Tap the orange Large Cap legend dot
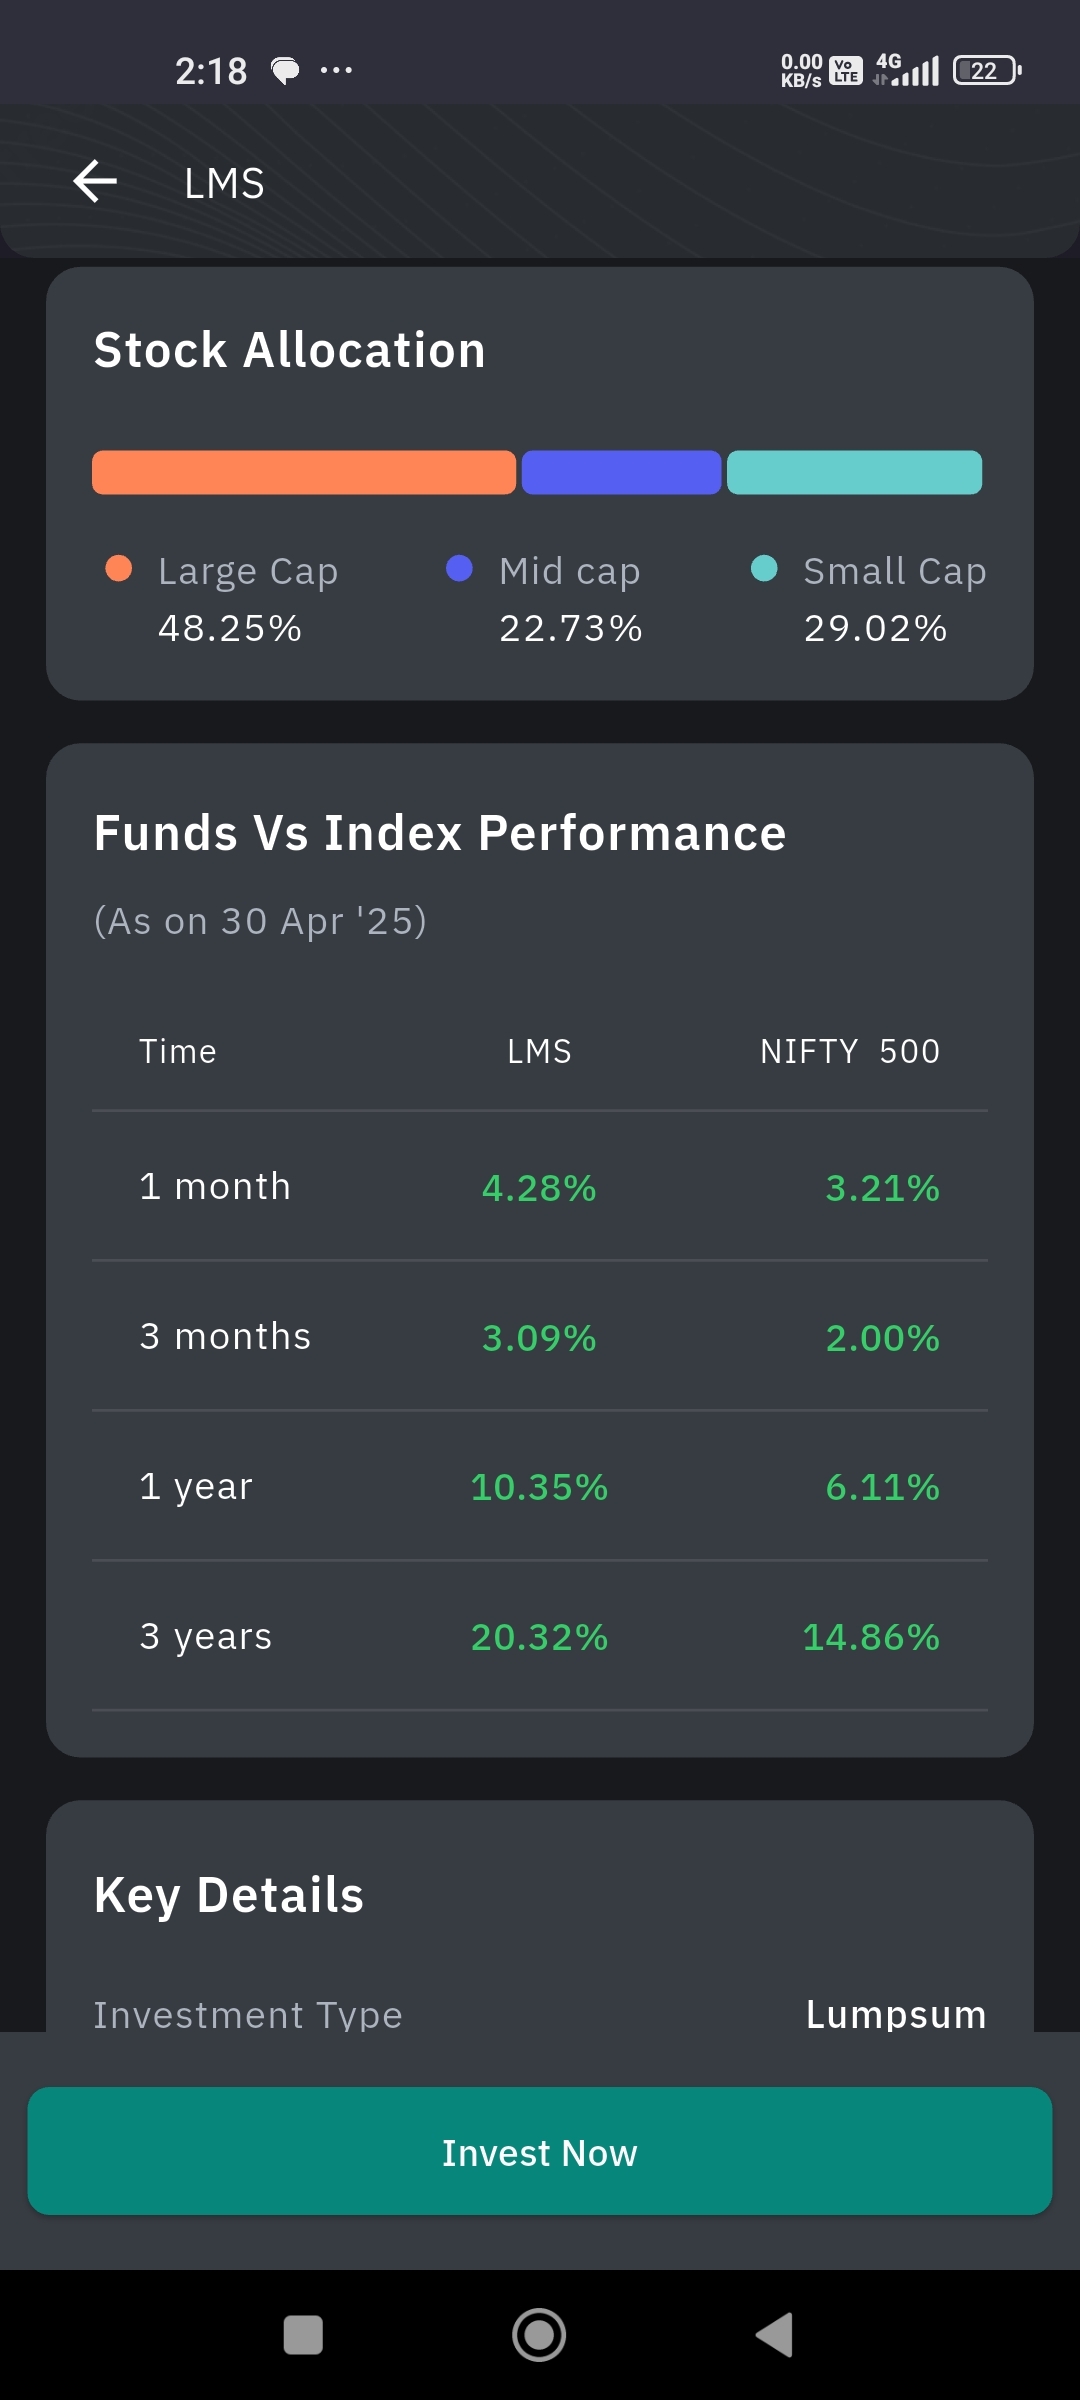 [x=119, y=569]
